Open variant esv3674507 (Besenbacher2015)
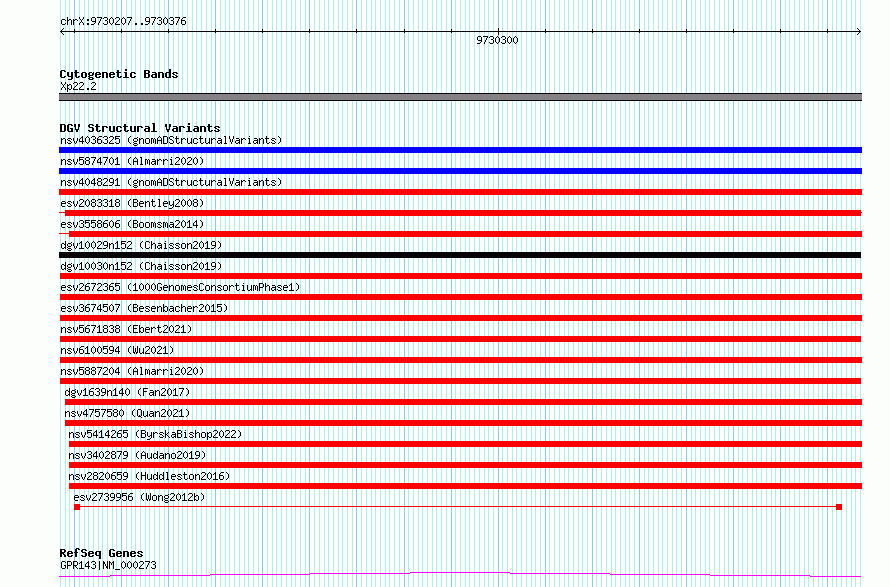890x587 pixels. pos(144,308)
